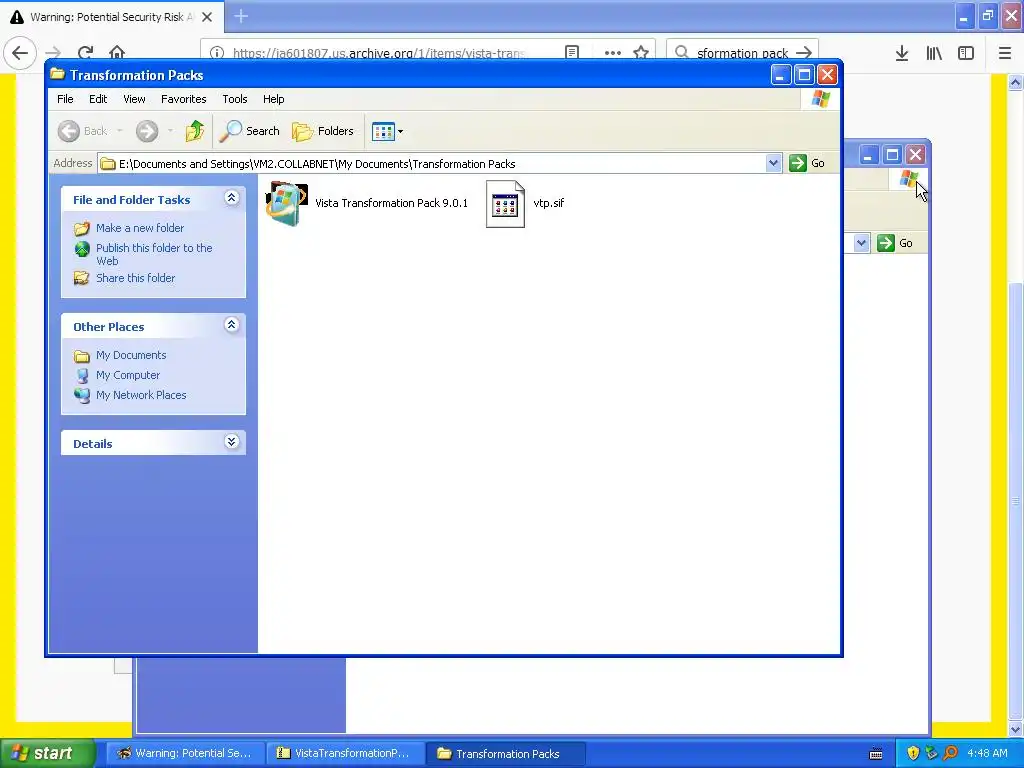Open My Computer from Other Places

pos(128,376)
